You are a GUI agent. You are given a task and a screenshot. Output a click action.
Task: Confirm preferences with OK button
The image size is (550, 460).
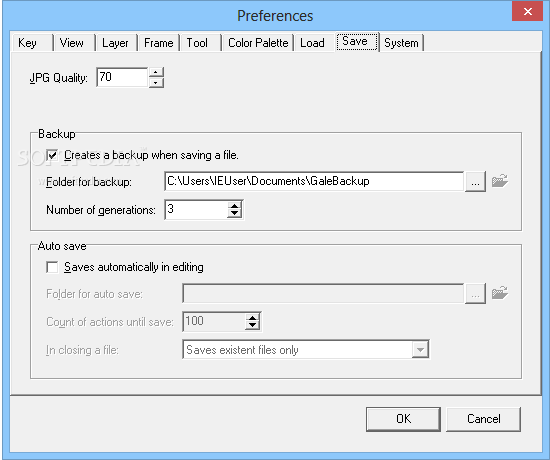[x=403, y=419]
